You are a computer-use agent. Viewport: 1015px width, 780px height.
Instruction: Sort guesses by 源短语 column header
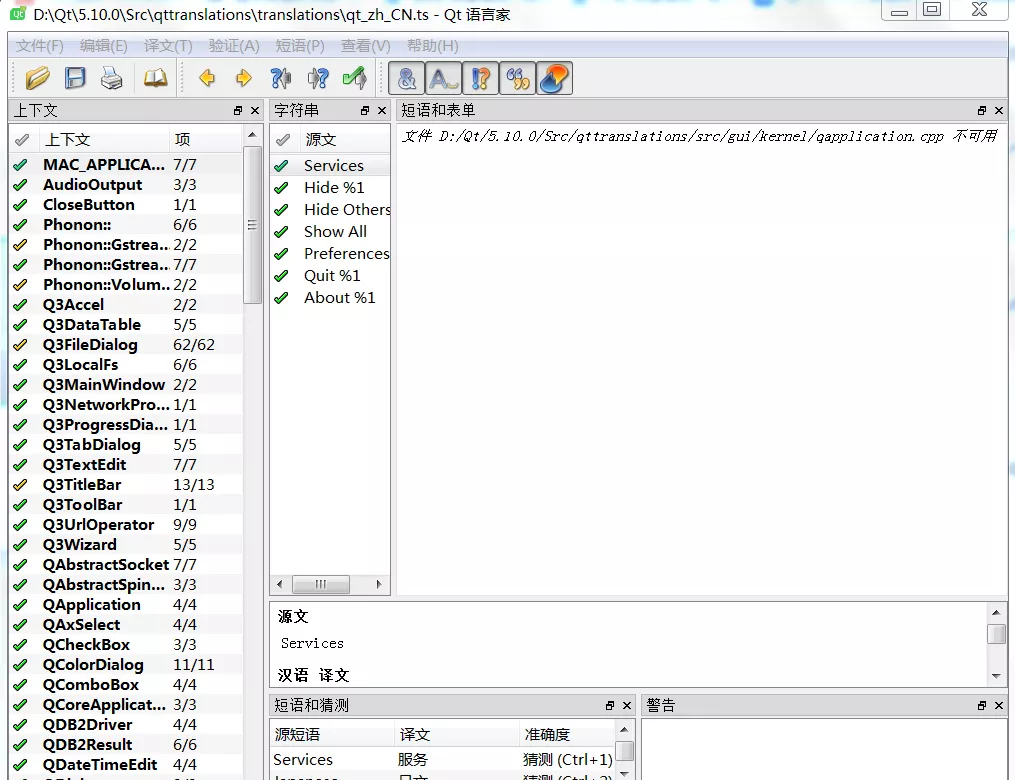point(332,735)
